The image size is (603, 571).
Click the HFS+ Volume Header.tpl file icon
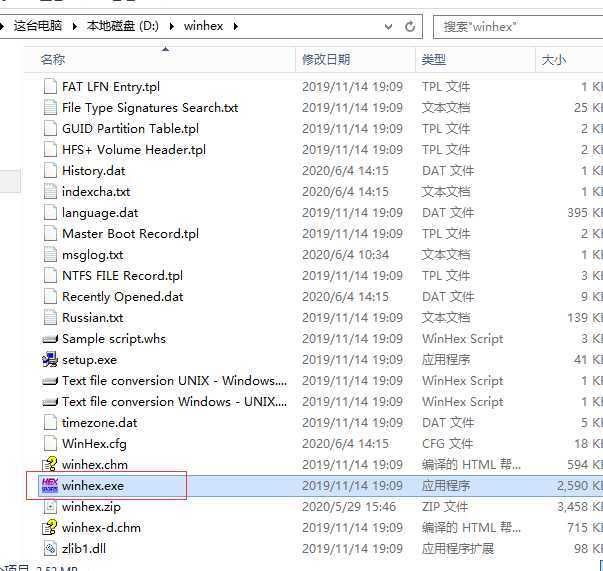pos(50,150)
